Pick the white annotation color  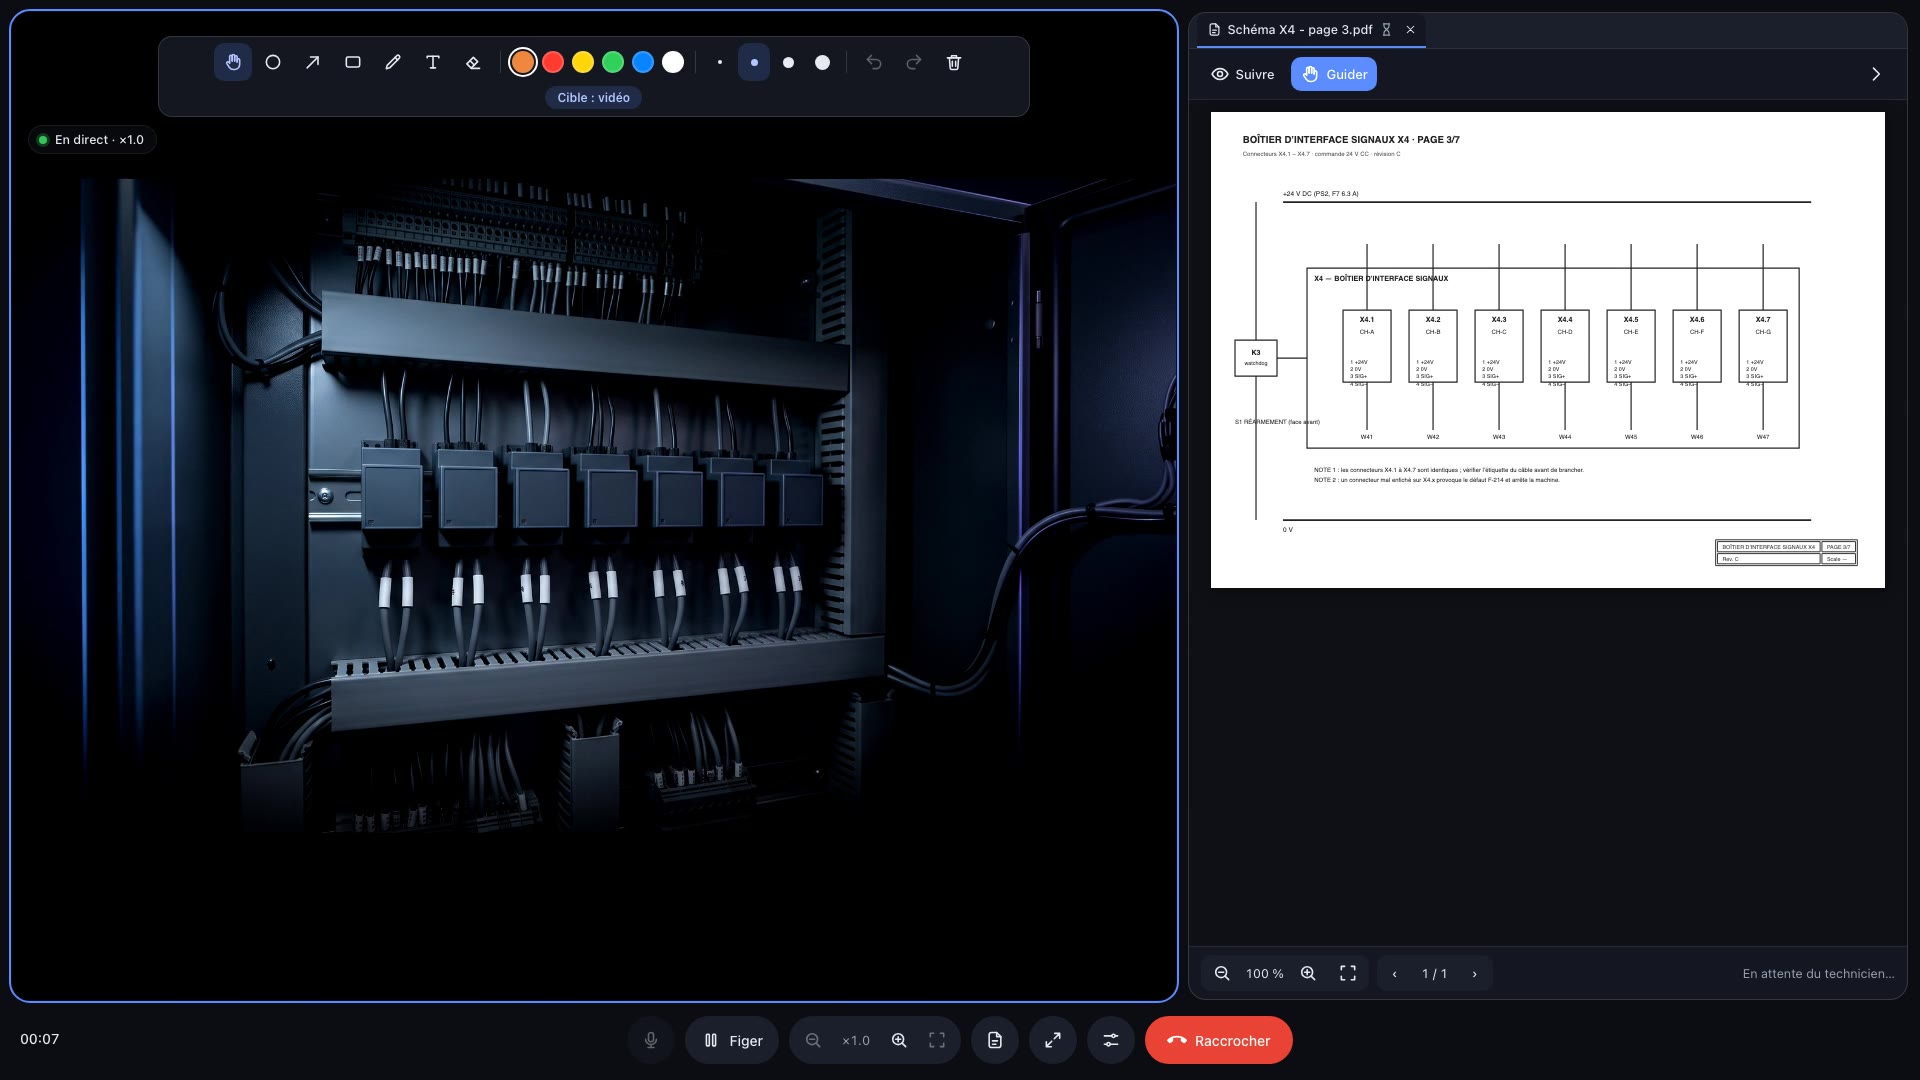673,62
